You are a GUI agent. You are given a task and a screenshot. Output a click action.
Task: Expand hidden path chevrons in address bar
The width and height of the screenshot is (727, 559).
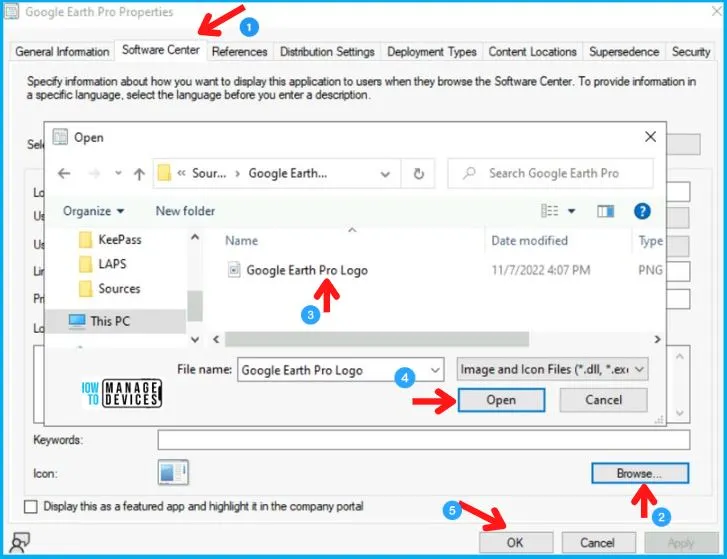pos(181,173)
